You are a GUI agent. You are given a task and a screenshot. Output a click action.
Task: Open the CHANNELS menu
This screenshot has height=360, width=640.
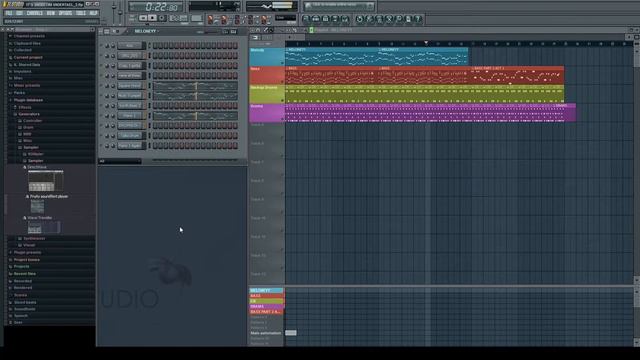[x=35, y=13]
